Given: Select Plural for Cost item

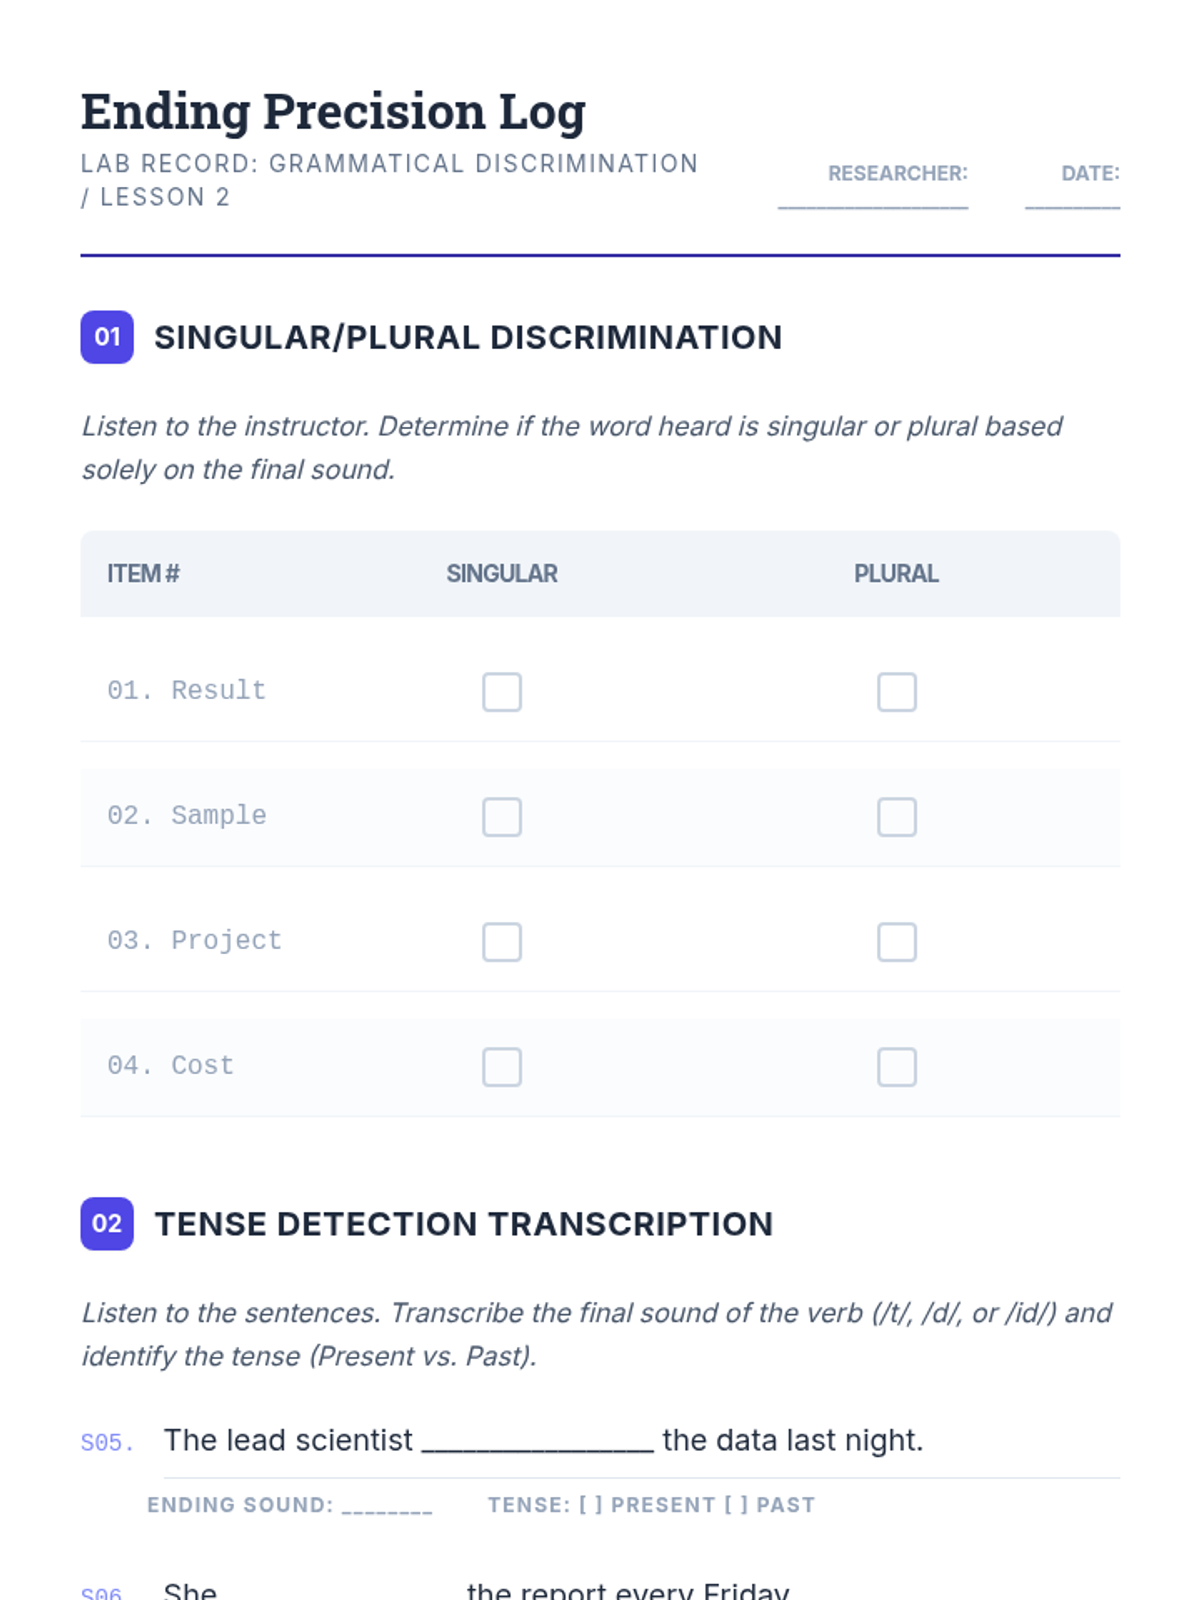Looking at the screenshot, I should [x=897, y=1067].
